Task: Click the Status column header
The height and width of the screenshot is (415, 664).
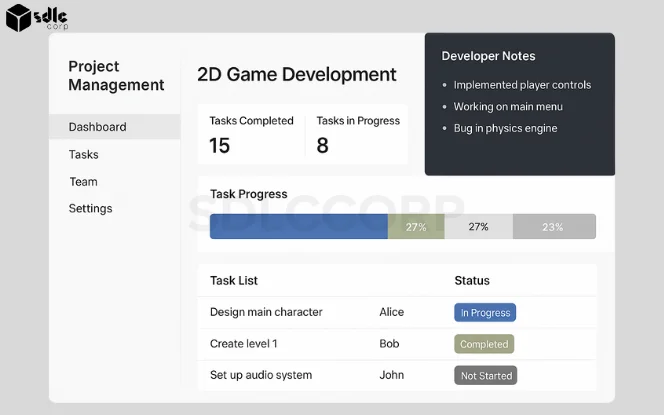Action: click(x=472, y=280)
